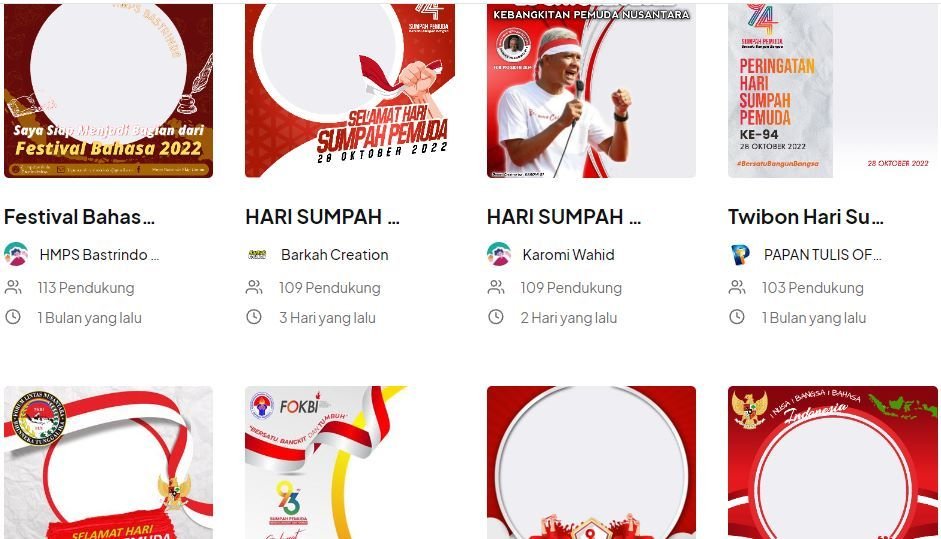Click the HMPS Bastrindo avatar icon
The image size is (941, 539).
16,254
